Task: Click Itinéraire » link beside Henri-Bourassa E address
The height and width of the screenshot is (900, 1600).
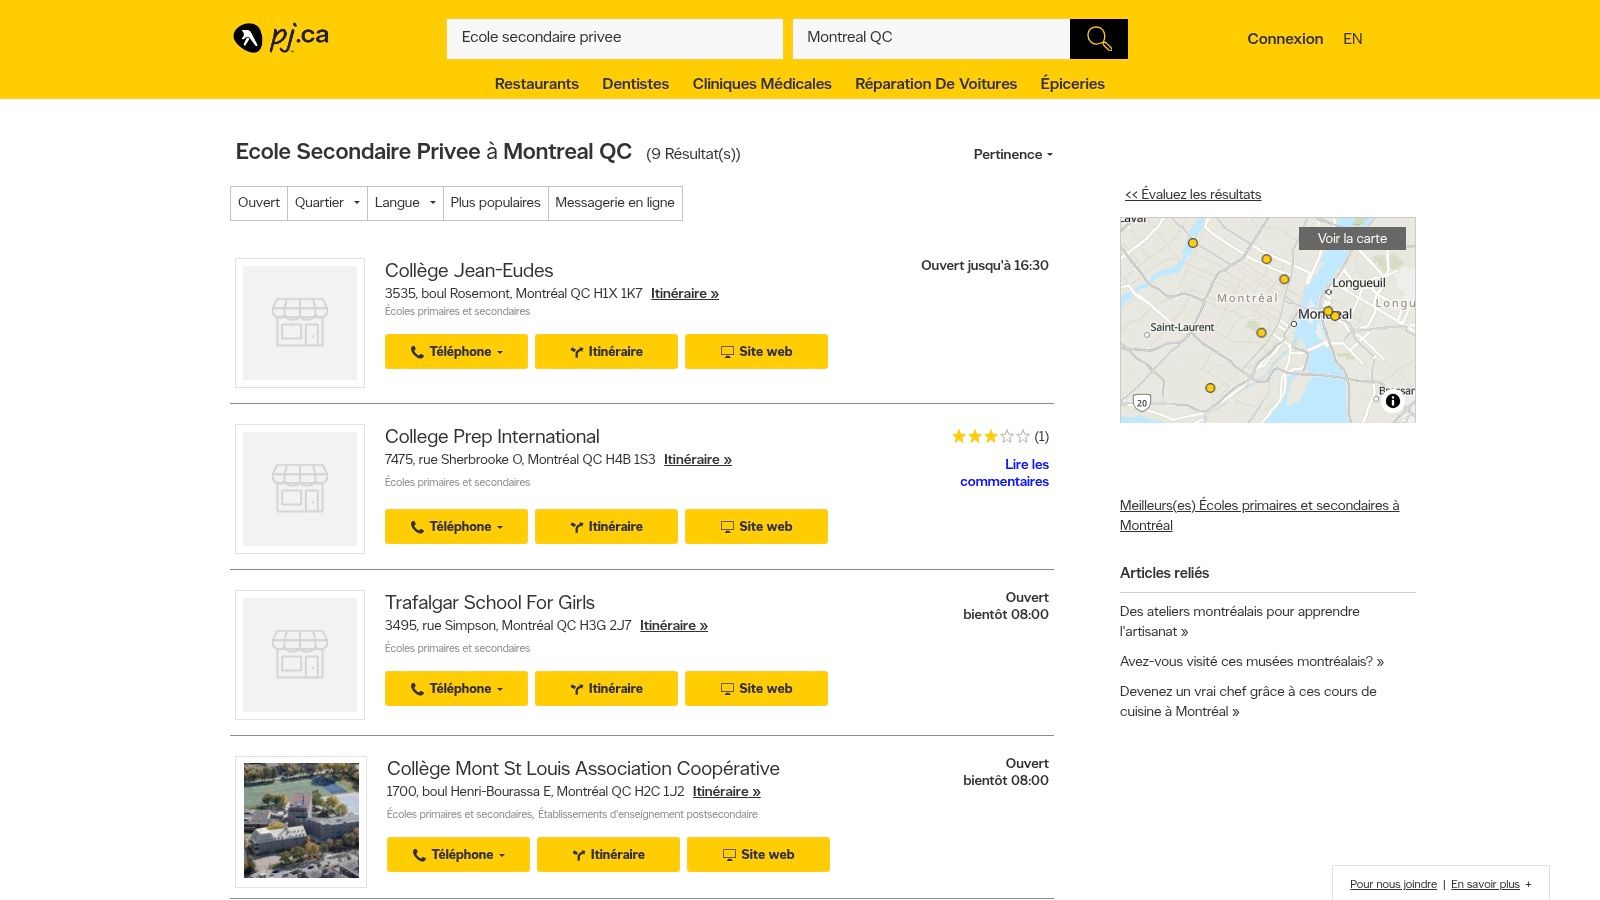Action: [727, 791]
